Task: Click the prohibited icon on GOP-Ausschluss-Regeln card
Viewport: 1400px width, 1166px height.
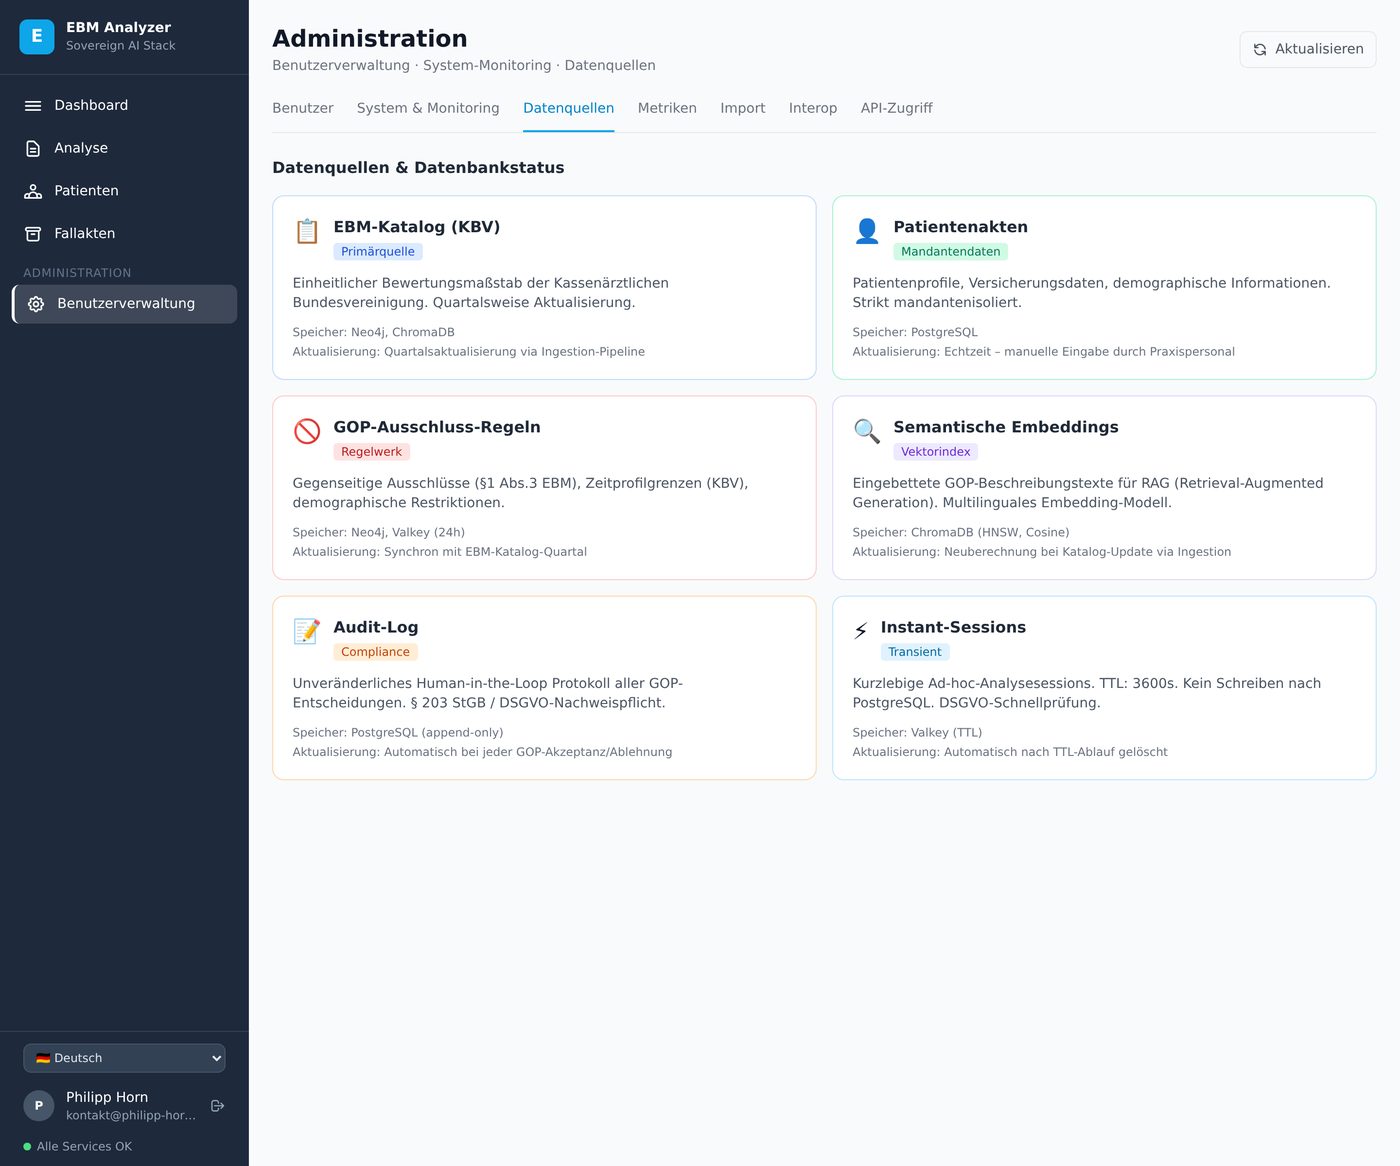Action: 307,431
